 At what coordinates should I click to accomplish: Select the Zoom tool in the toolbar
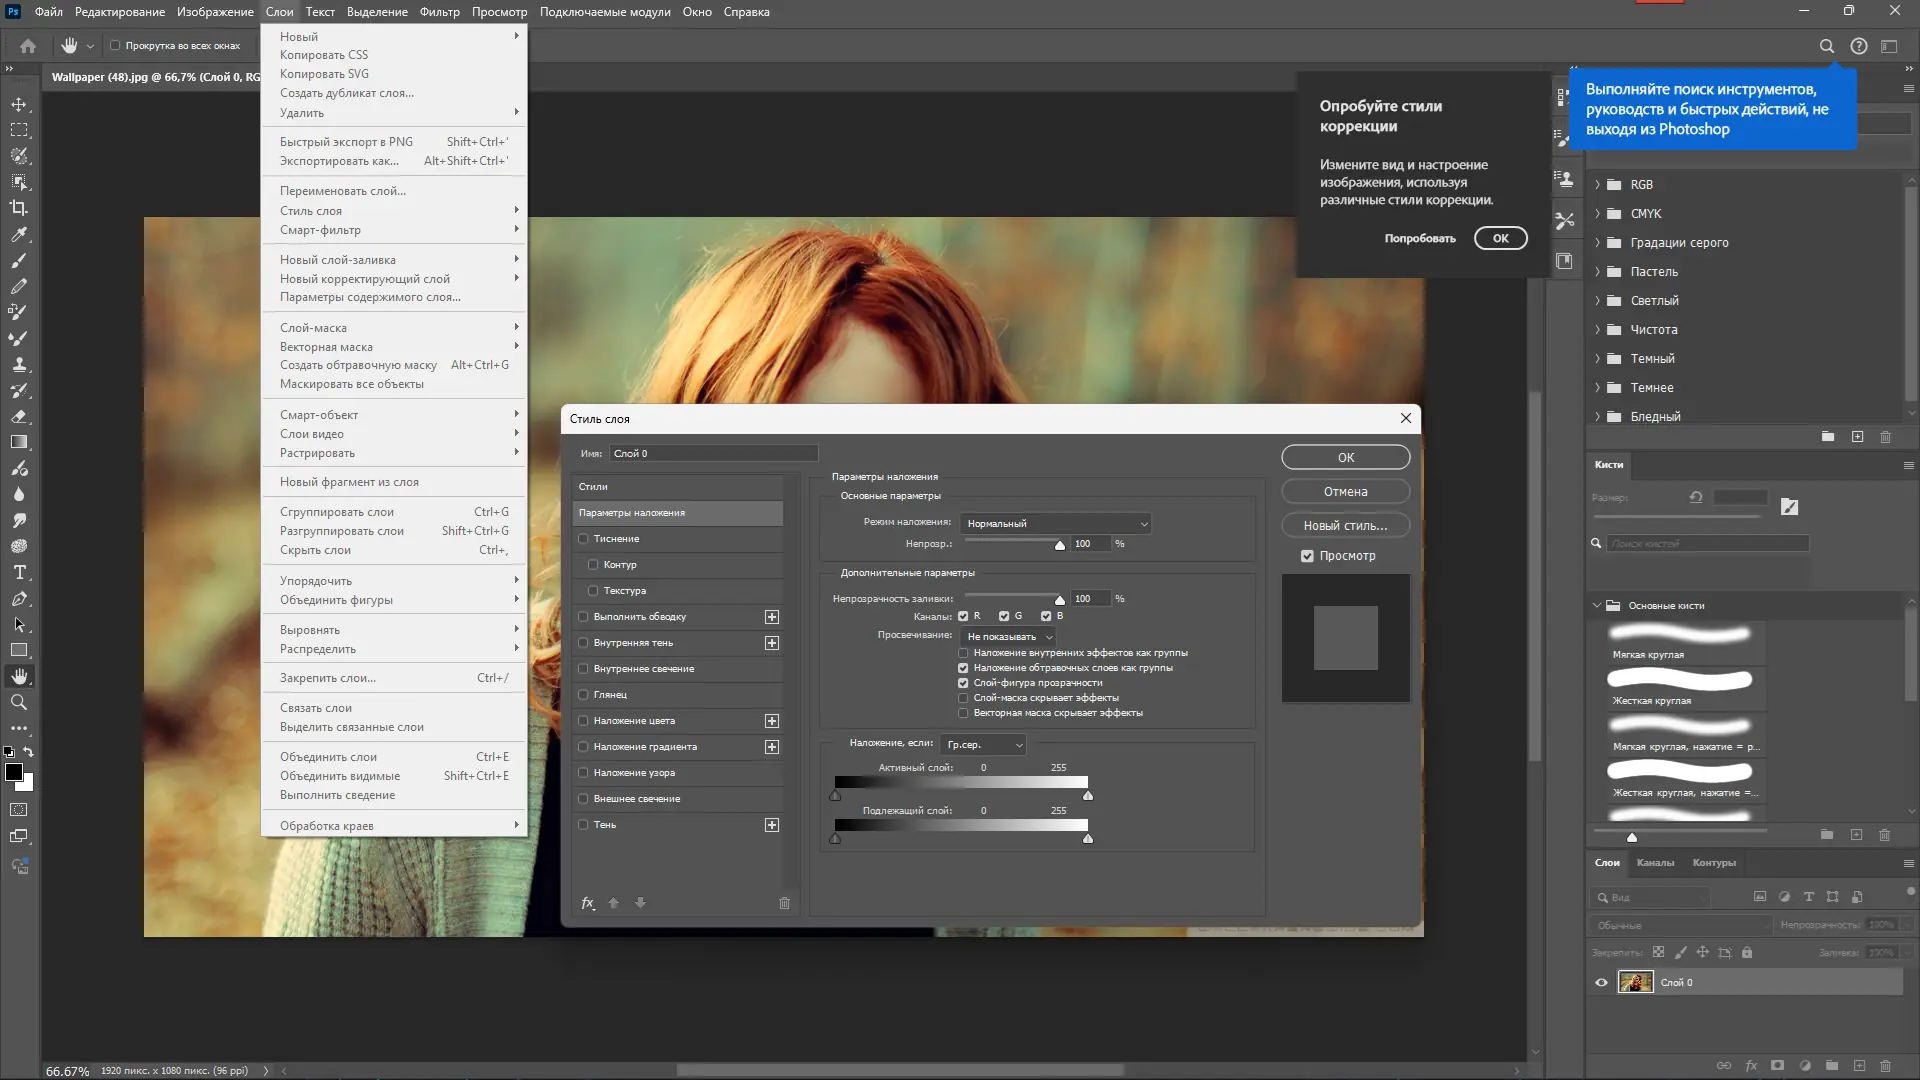(x=19, y=702)
